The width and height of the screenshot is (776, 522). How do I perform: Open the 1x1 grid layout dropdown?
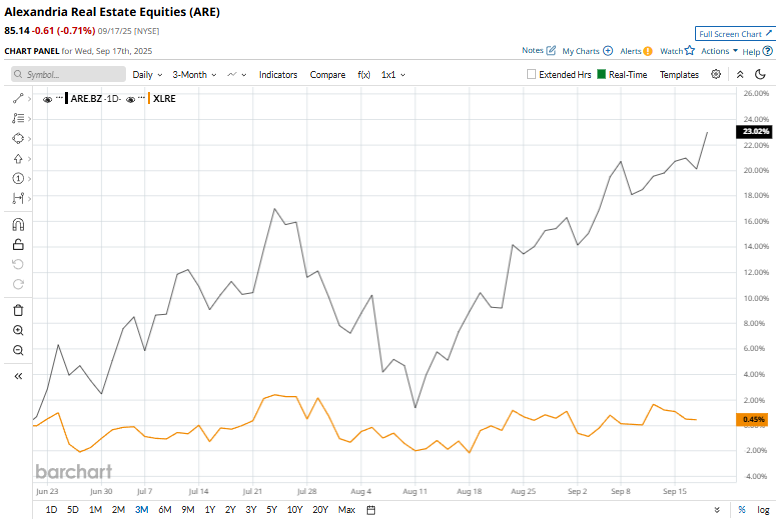tap(393, 75)
